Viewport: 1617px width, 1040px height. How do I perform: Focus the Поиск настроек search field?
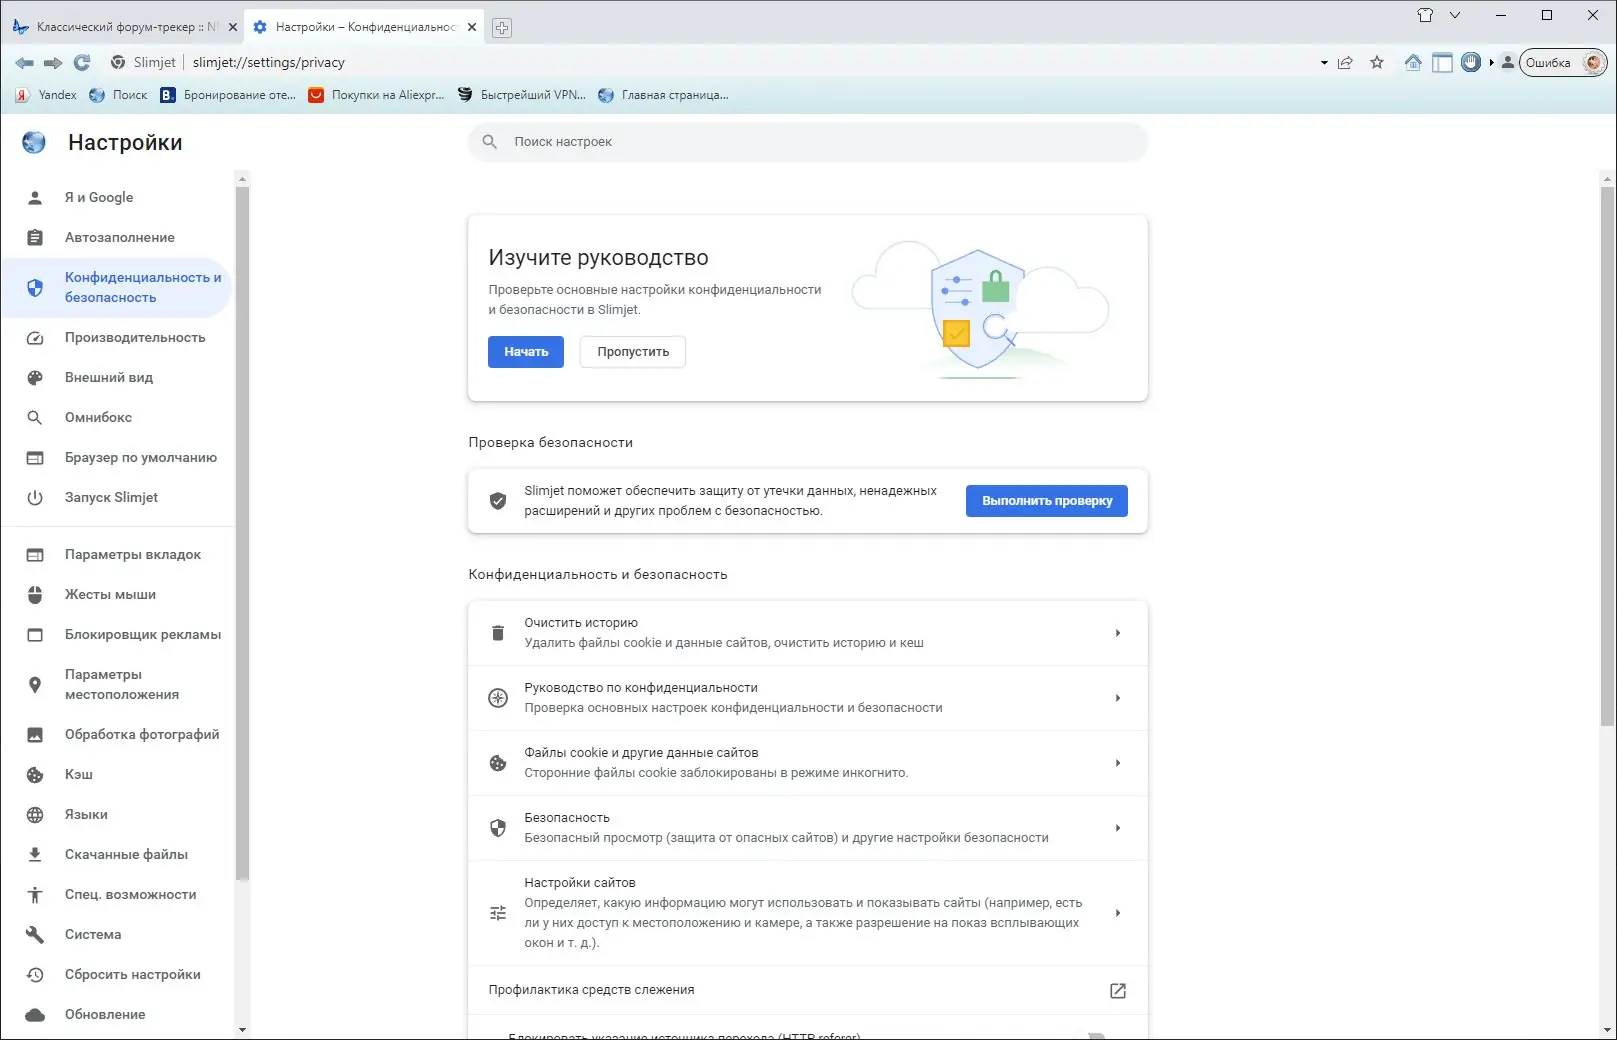[807, 142]
